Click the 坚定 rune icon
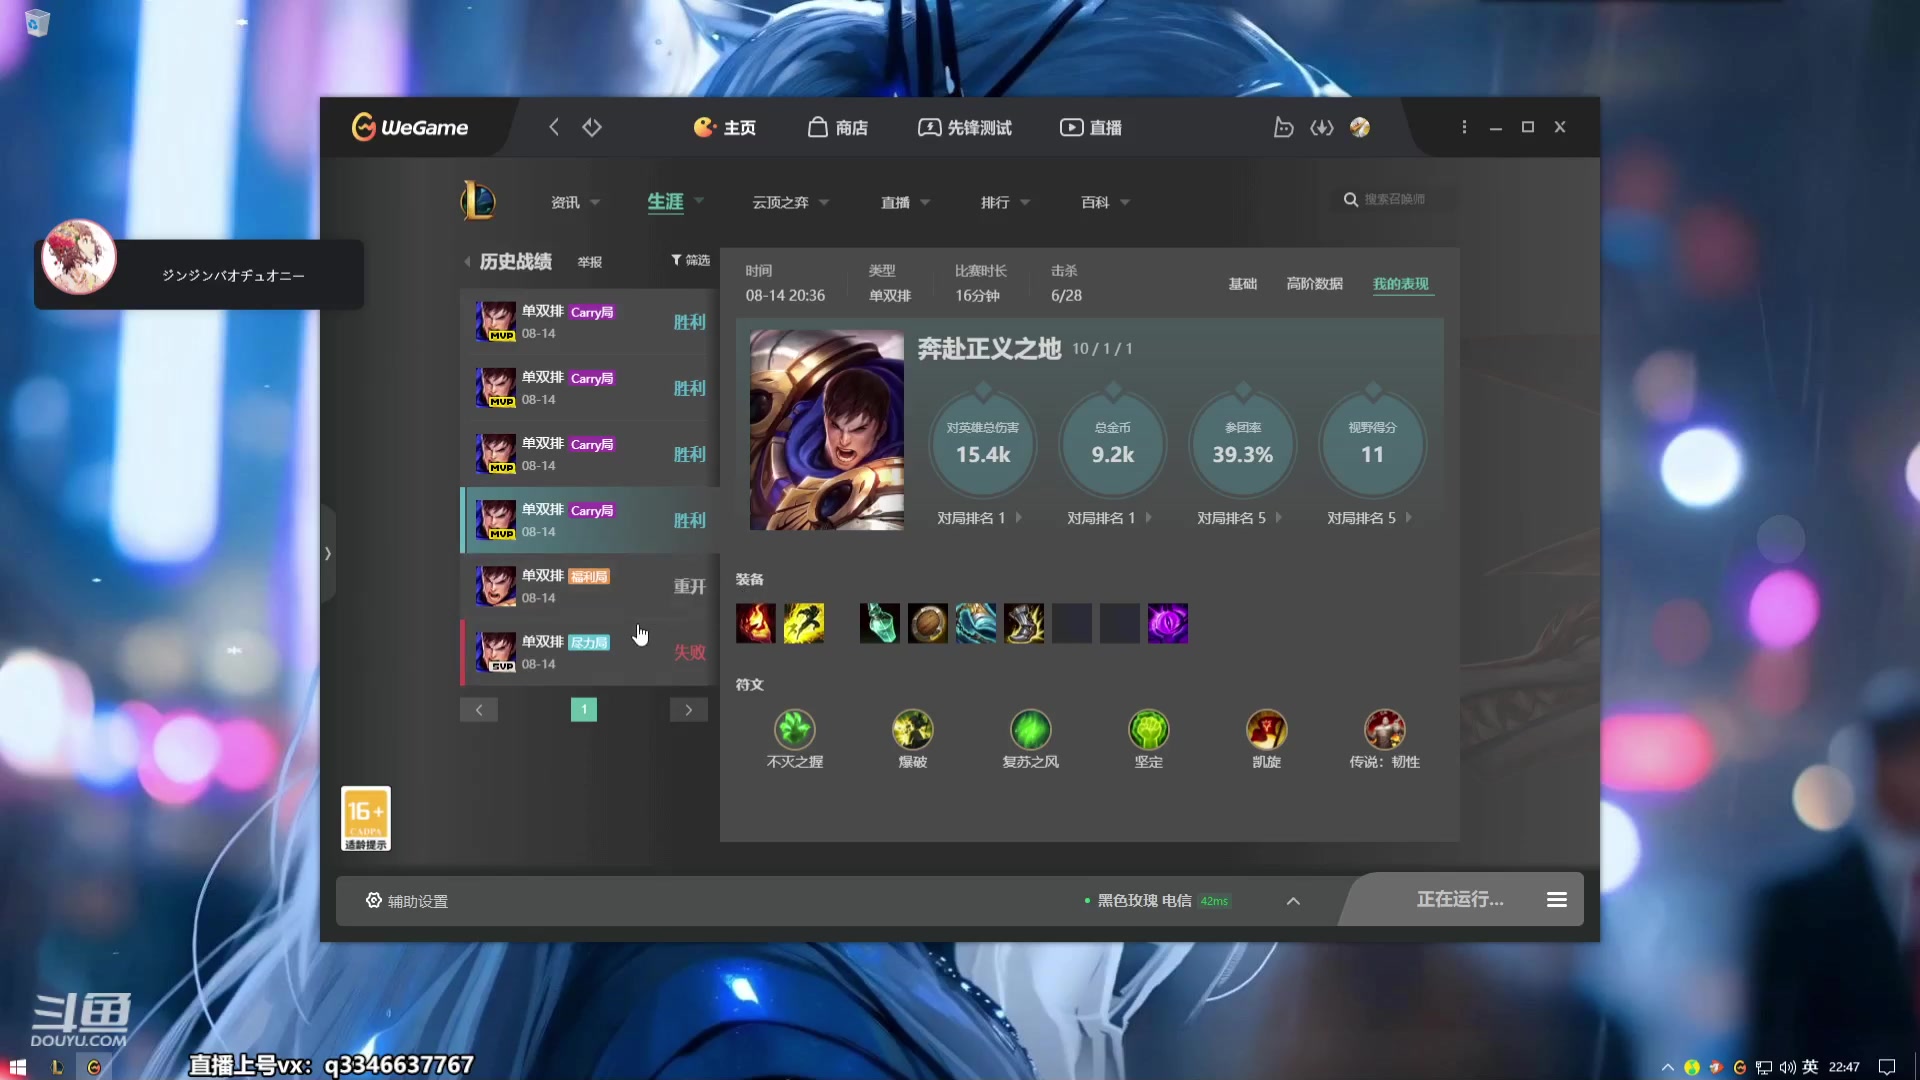Screen dimensions: 1920x1080 tap(1149, 730)
